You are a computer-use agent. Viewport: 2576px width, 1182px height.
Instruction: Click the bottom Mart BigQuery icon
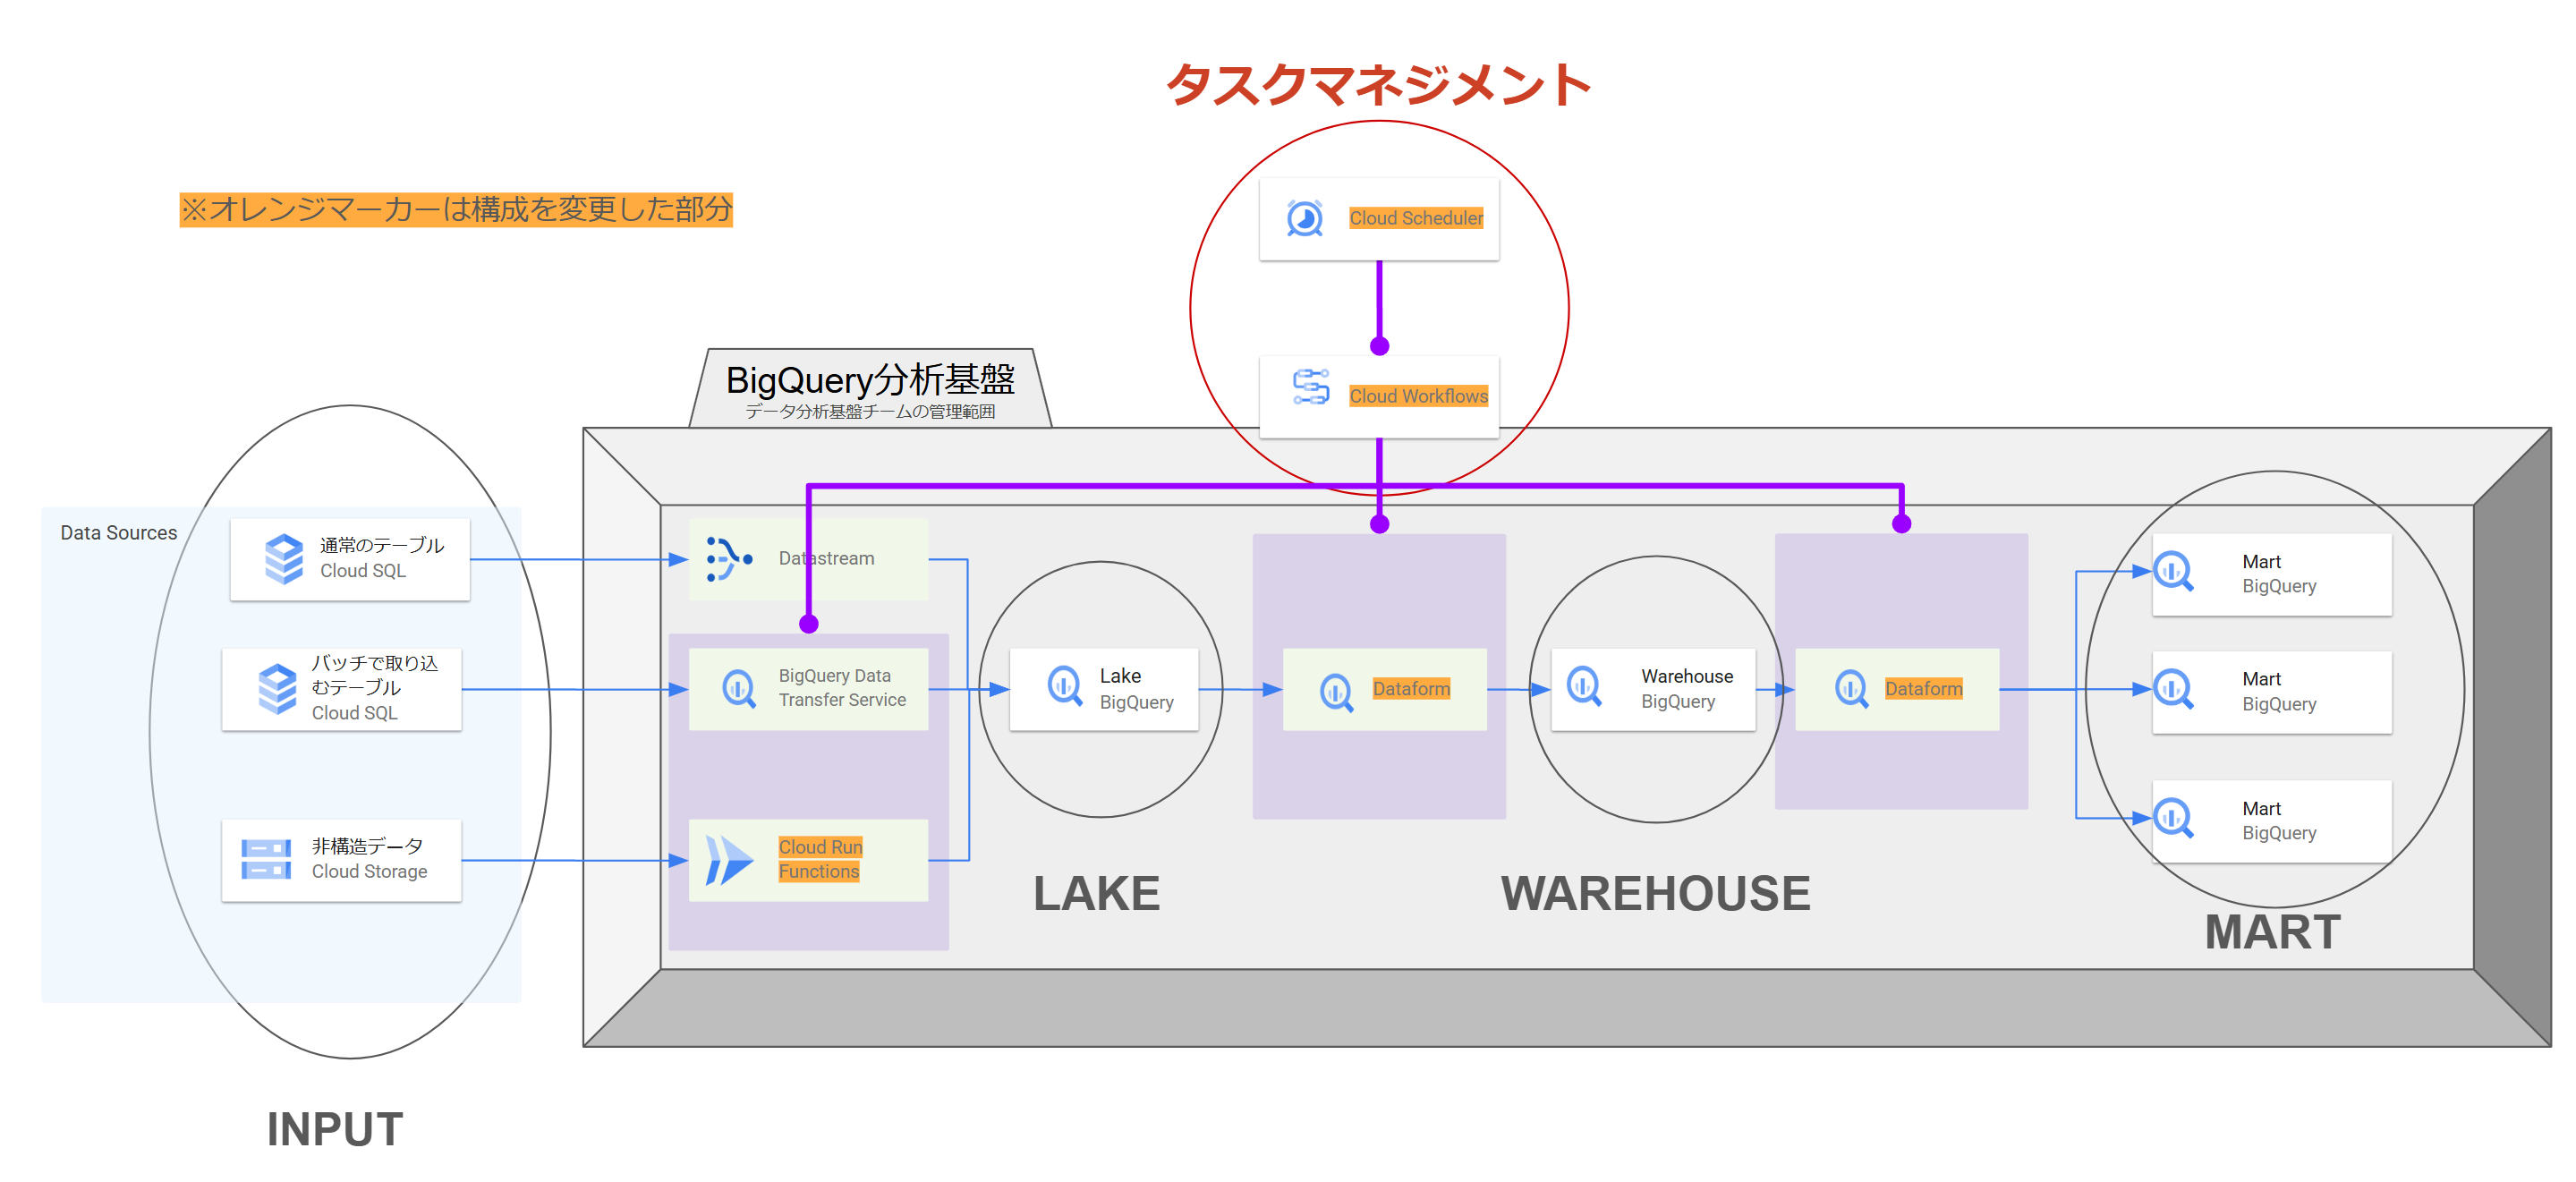tap(2173, 818)
